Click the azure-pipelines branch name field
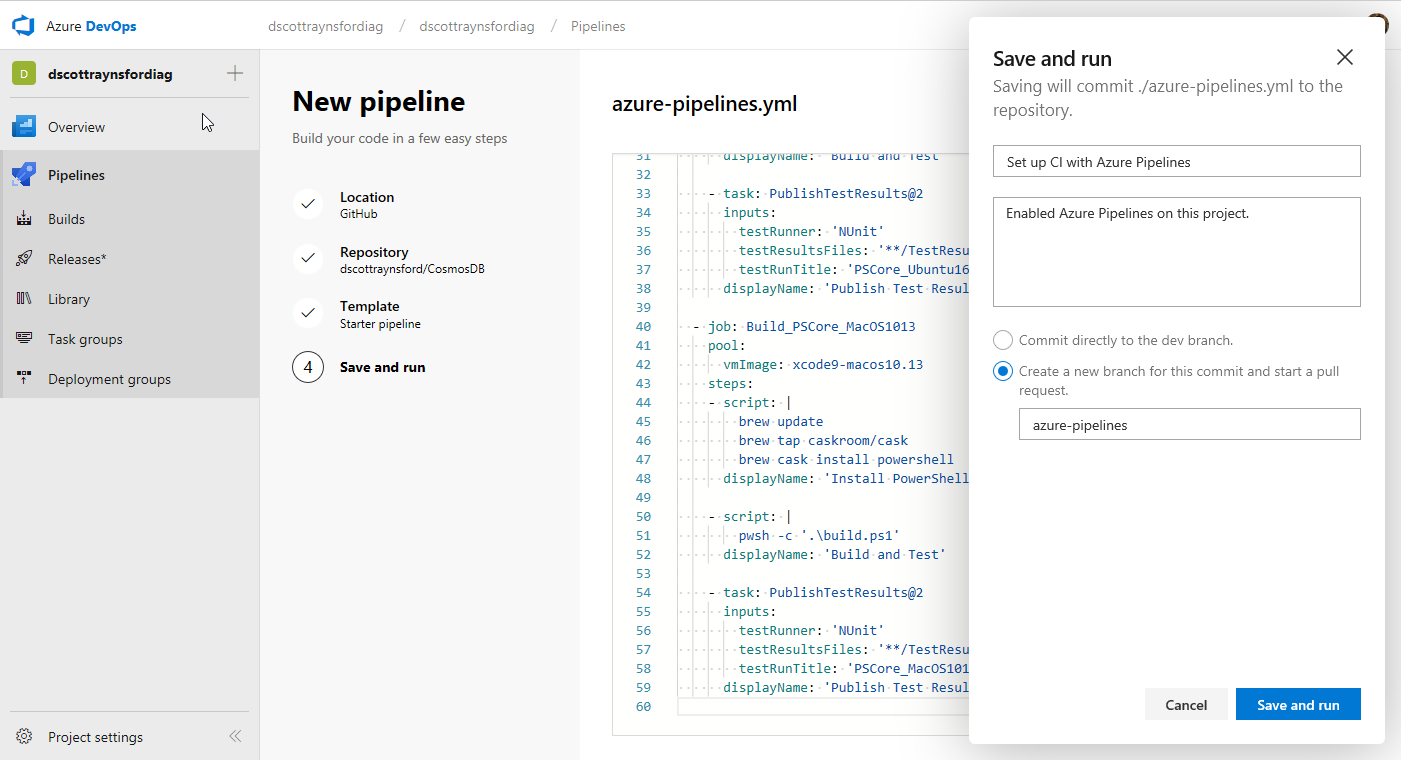Image resolution: width=1401 pixels, height=760 pixels. pos(1189,425)
